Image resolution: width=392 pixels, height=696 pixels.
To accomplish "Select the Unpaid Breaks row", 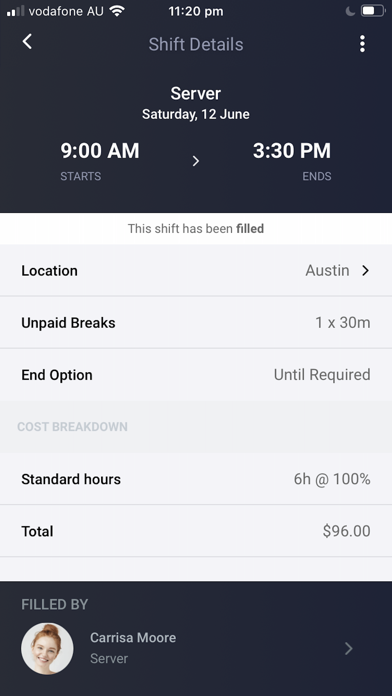I will click(x=196, y=322).
